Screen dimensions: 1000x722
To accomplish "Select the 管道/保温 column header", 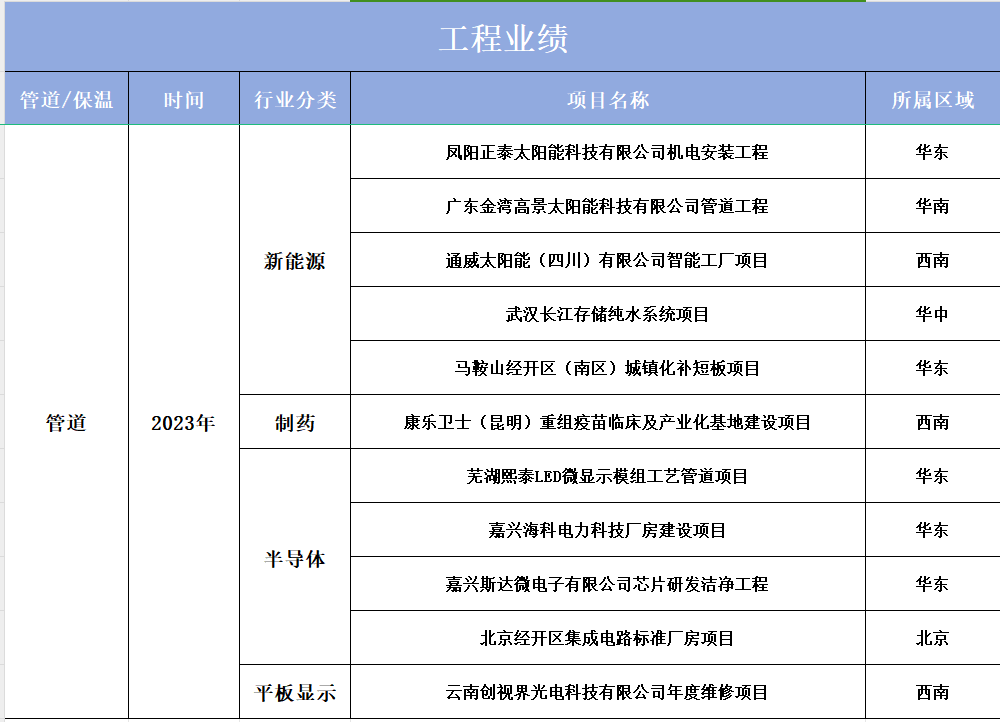I will tap(66, 100).
